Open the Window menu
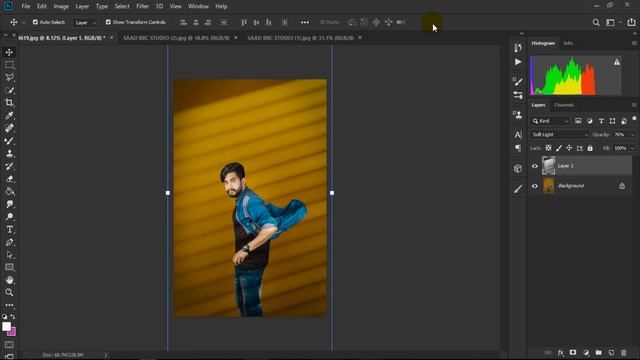 point(198,7)
